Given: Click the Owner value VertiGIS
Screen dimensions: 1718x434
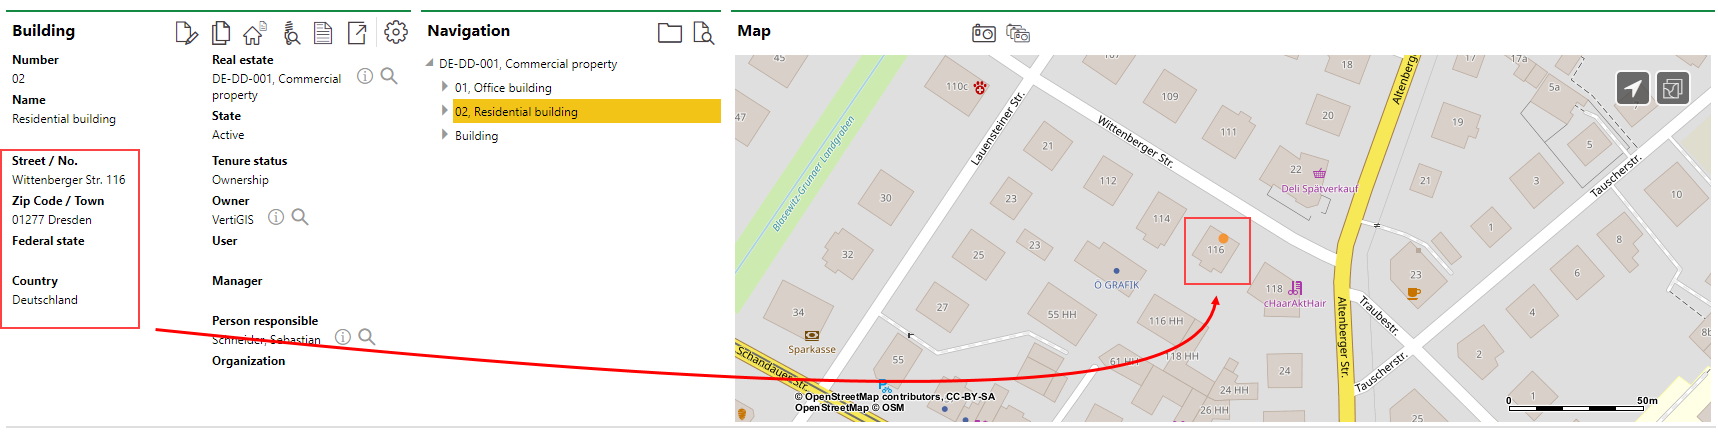Looking at the screenshot, I should click(233, 220).
